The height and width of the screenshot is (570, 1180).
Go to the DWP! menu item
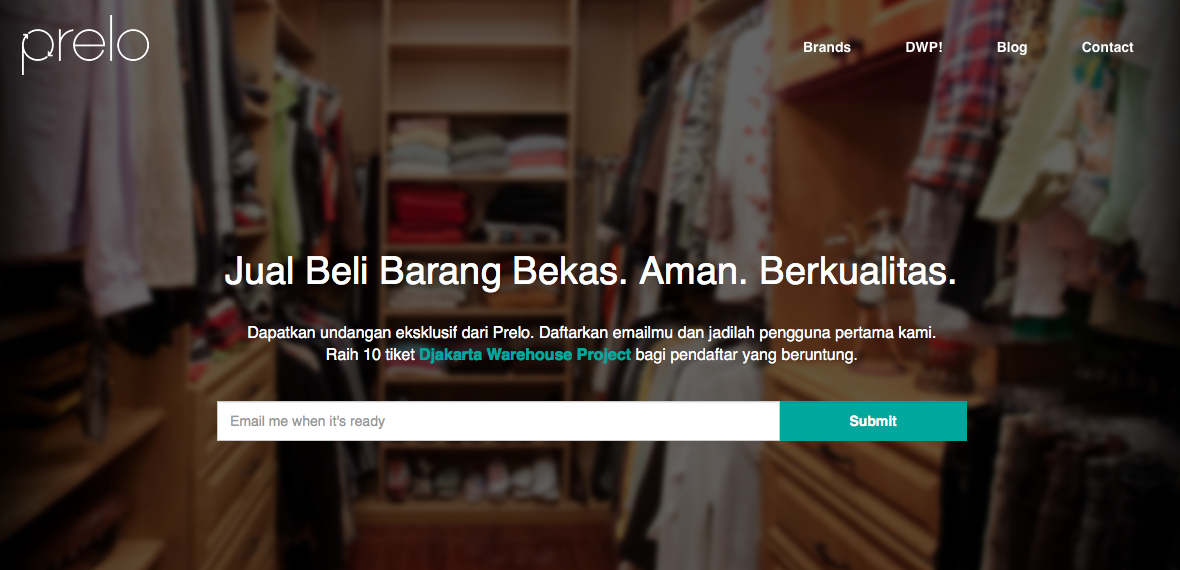923,47
